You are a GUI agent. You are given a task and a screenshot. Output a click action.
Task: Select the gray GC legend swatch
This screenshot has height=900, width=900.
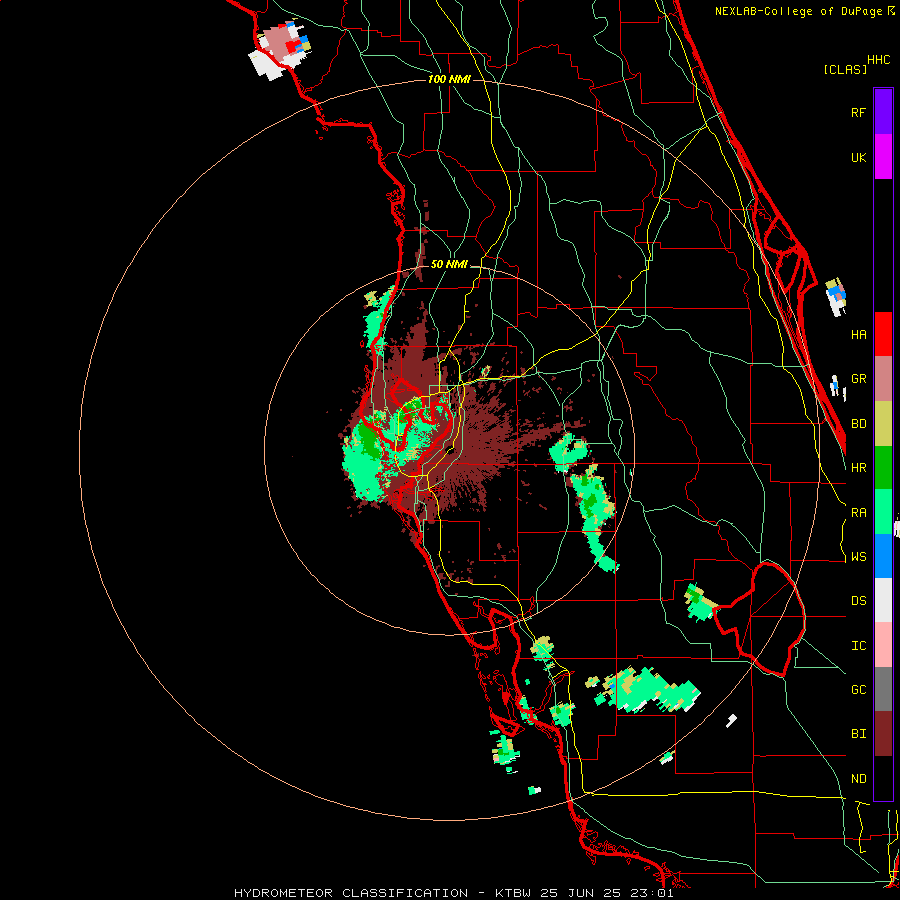883,689
